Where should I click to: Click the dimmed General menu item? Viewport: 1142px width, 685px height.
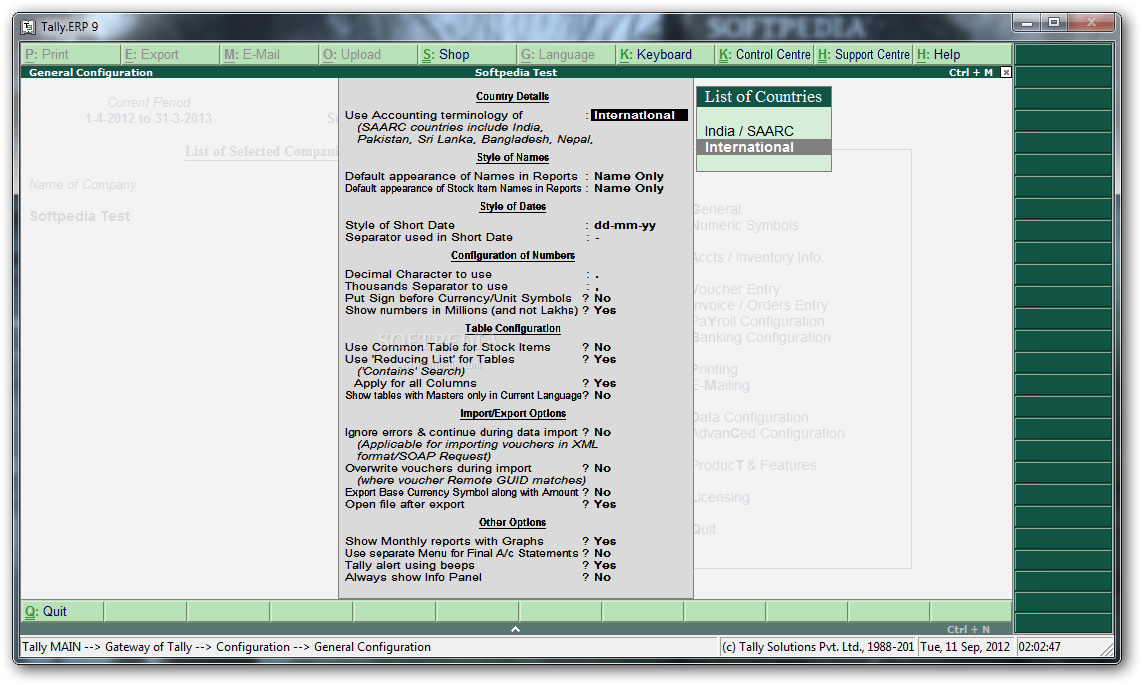(x=717, y=209)
